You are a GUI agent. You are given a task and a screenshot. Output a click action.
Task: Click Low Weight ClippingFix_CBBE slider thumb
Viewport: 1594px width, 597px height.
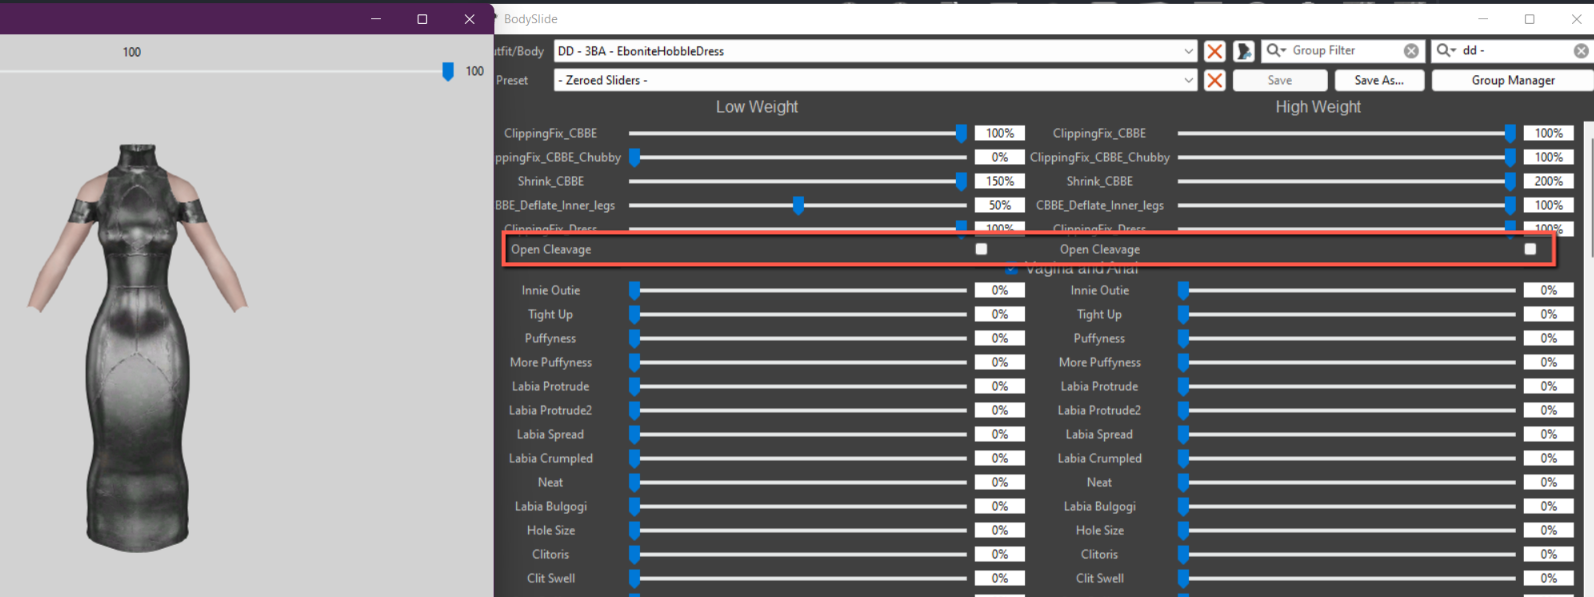click(x=961, y=133)
